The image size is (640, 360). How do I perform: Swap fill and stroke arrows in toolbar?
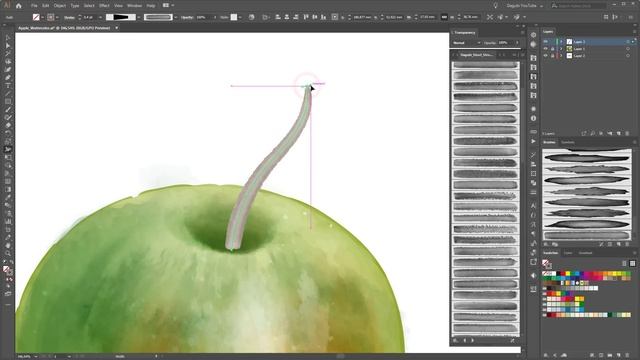(11, 262)
